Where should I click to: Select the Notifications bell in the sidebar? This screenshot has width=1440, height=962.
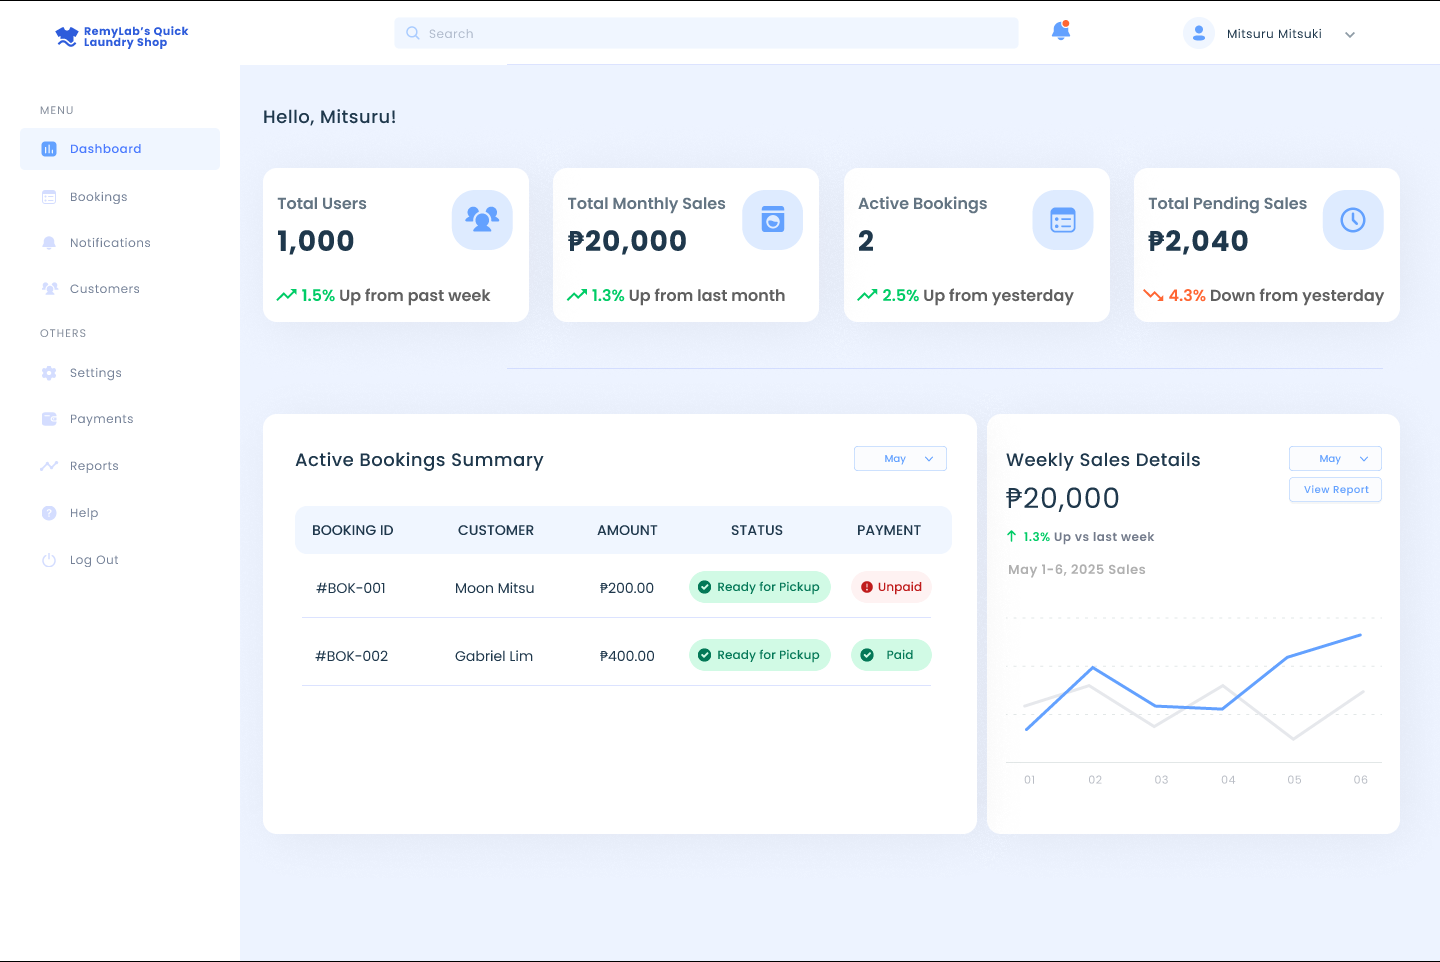[x=50, y=242]
